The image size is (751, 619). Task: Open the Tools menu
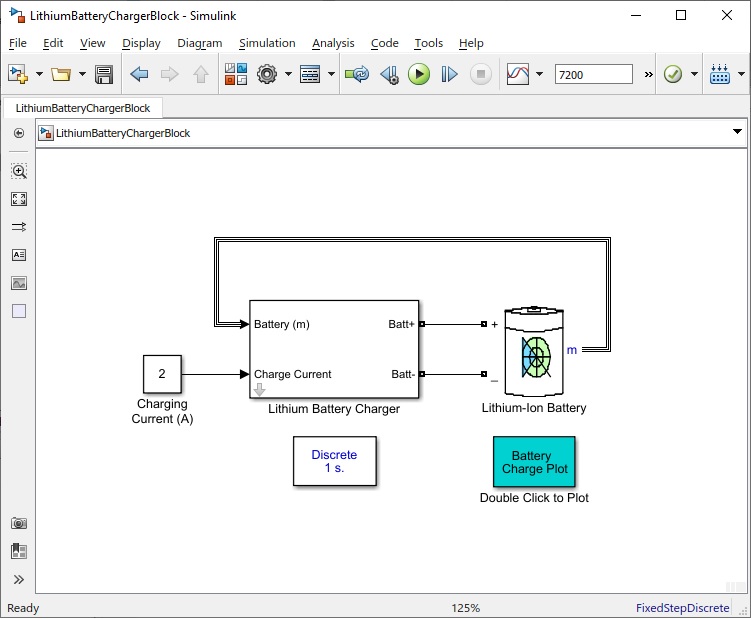(x=429, y=43)
